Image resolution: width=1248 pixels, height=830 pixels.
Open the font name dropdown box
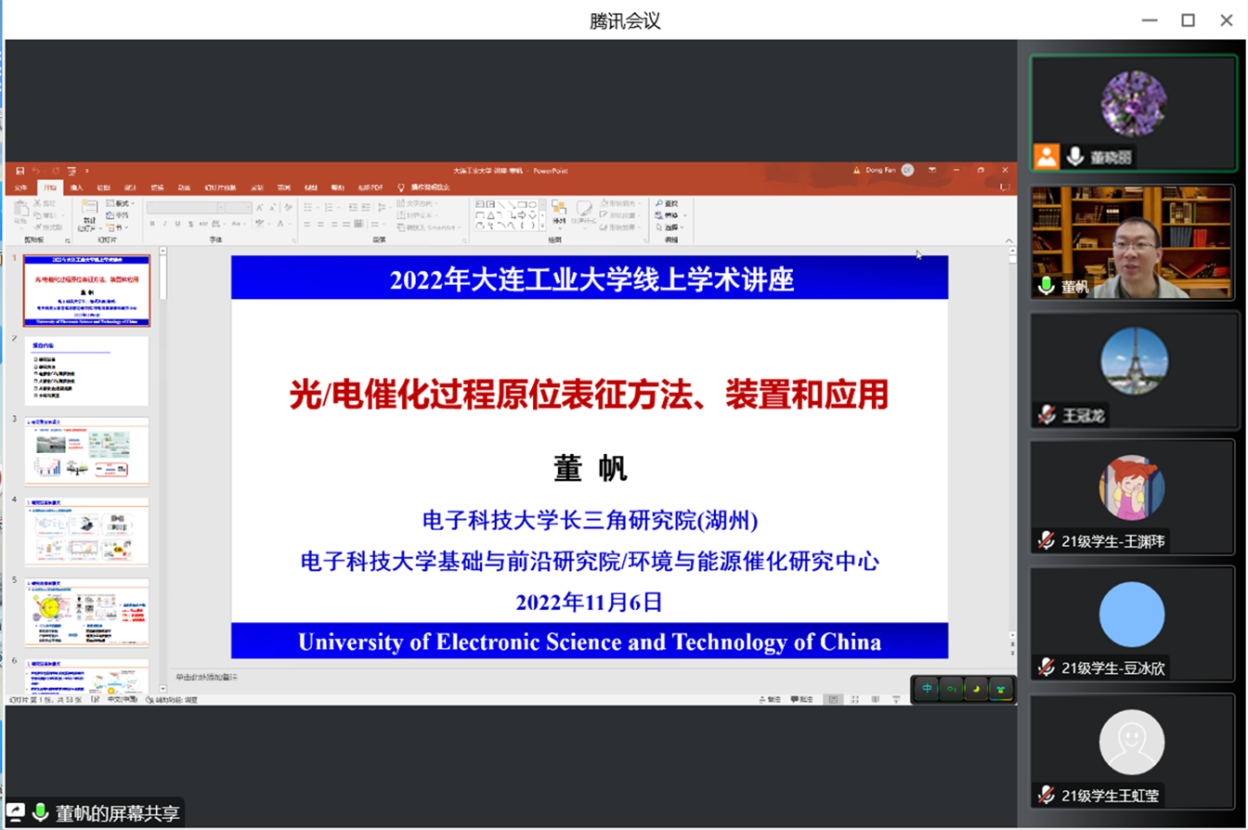click(184, 207)
